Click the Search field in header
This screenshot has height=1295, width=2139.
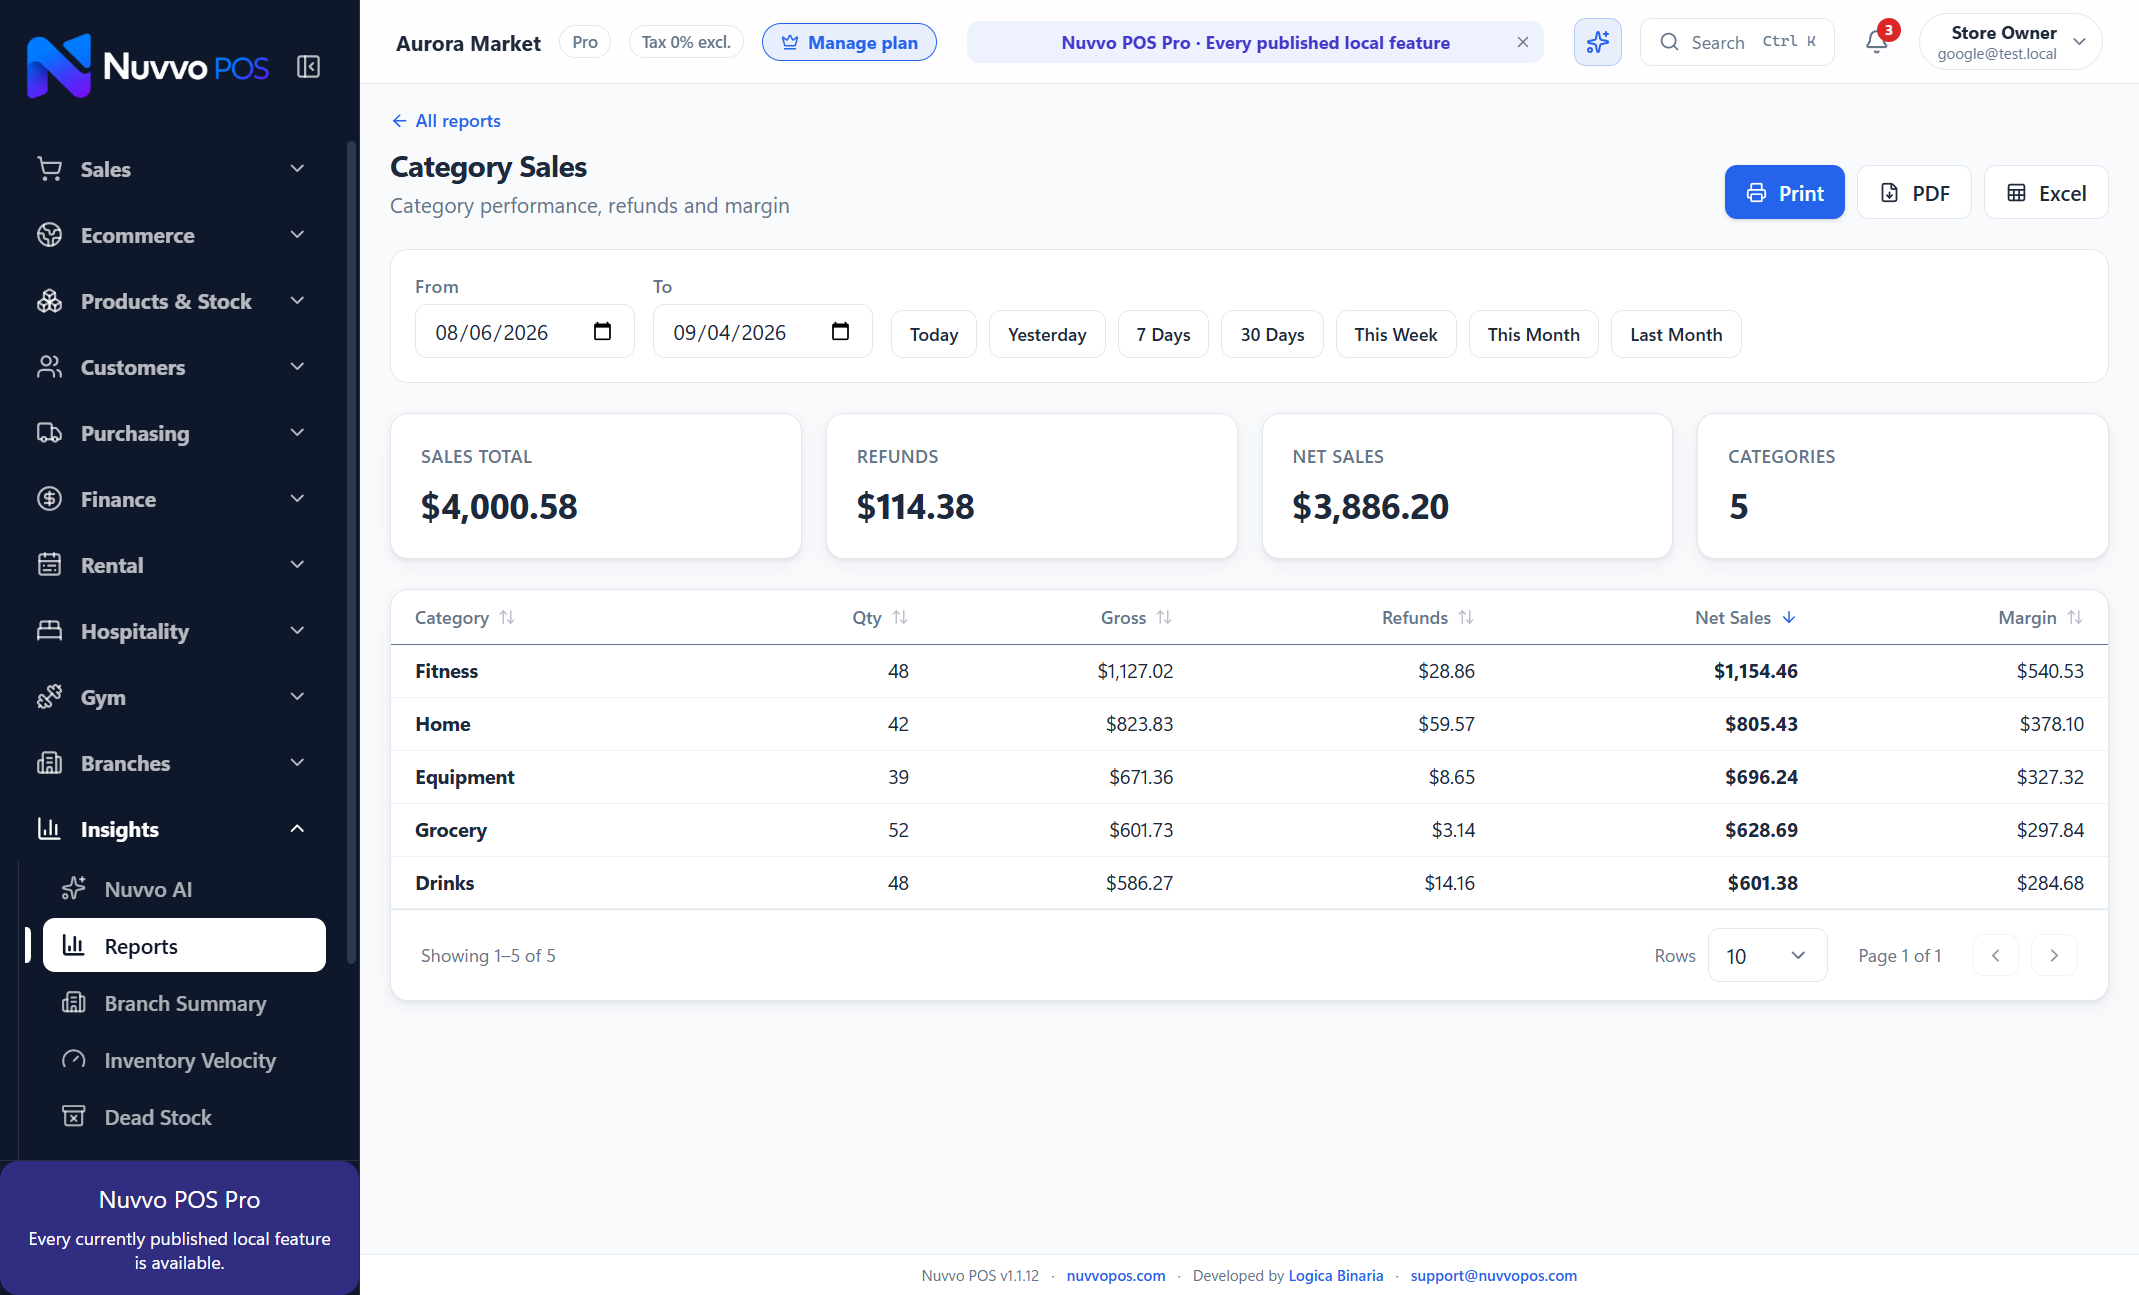(x=1737, y=42)
